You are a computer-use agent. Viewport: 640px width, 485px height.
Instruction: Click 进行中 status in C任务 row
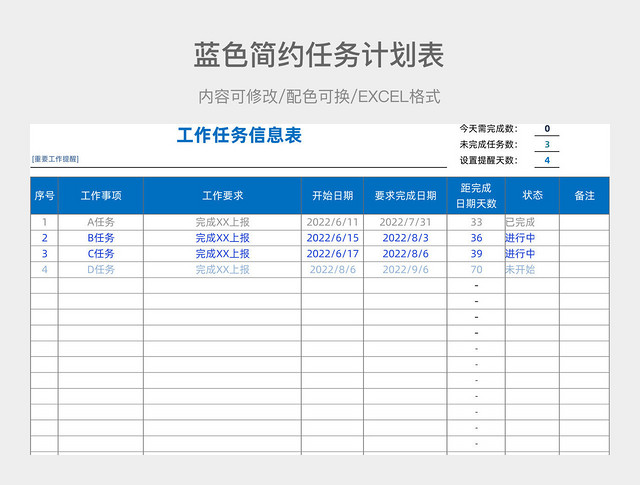click(532, 254)
